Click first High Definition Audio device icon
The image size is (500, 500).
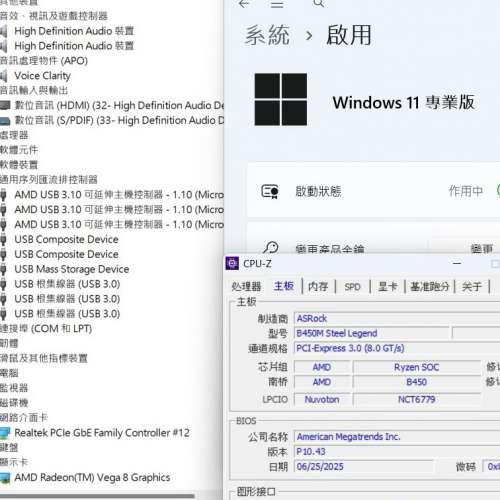3,31
